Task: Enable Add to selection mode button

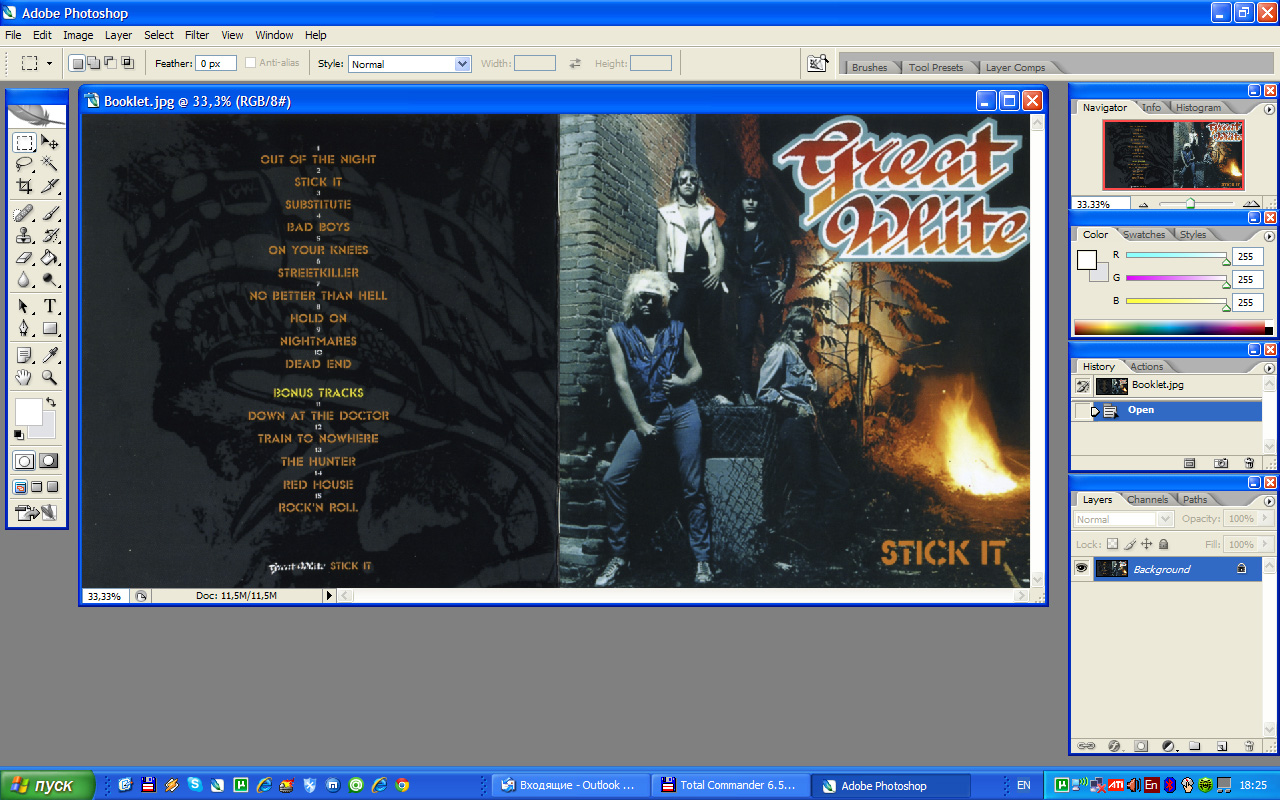Action: 93,63
